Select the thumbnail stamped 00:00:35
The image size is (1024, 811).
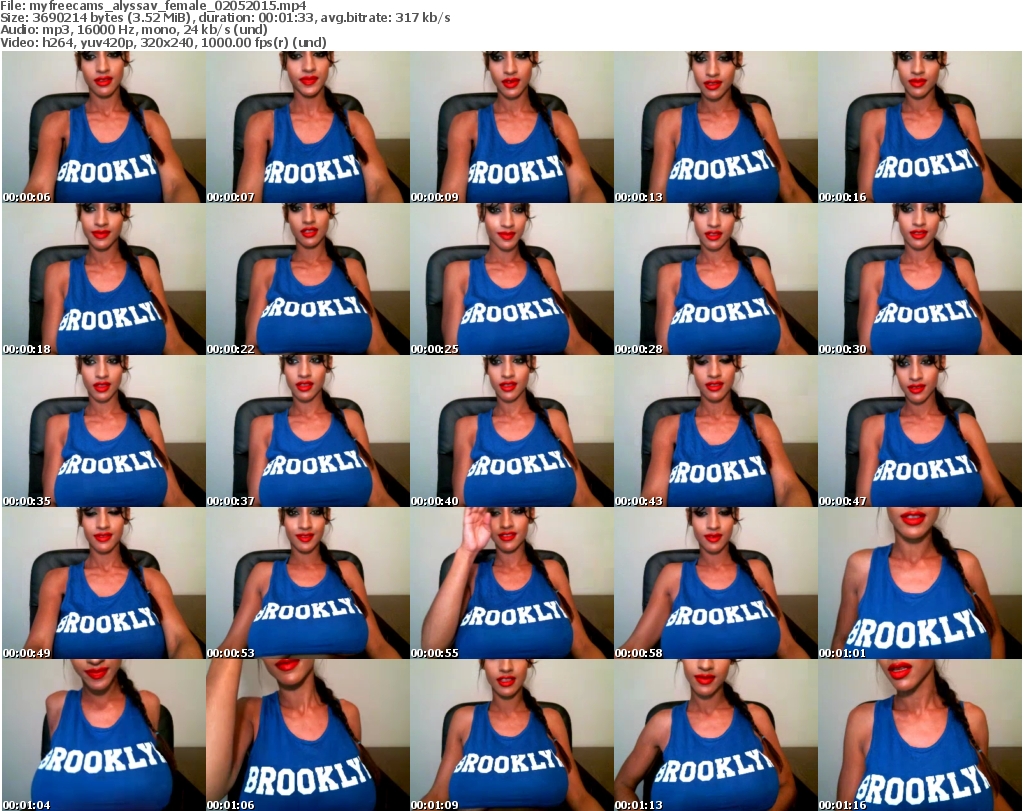point(104,432)
